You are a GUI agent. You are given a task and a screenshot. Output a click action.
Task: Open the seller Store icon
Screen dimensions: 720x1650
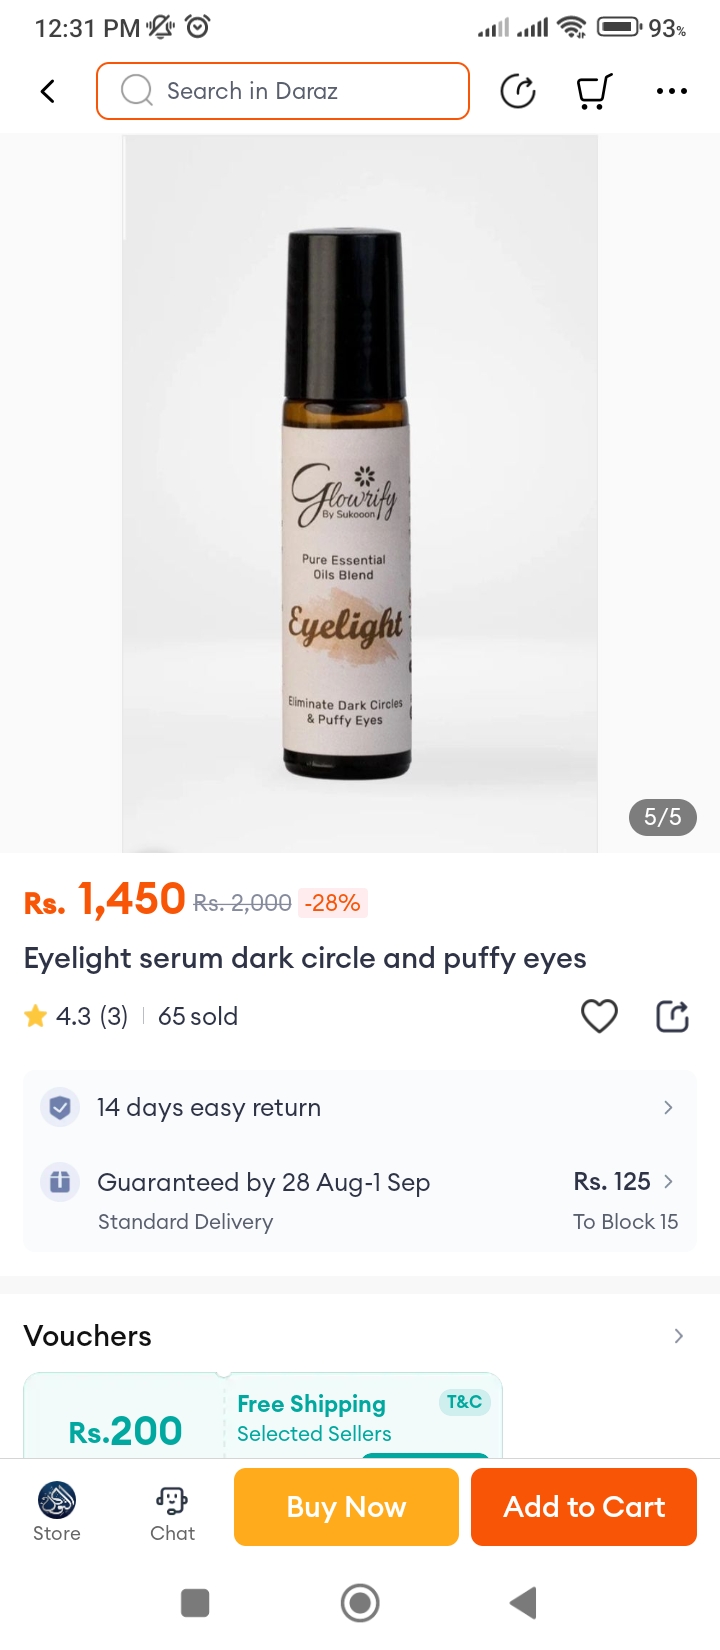pyautogui.click(x=57, y=1512)
